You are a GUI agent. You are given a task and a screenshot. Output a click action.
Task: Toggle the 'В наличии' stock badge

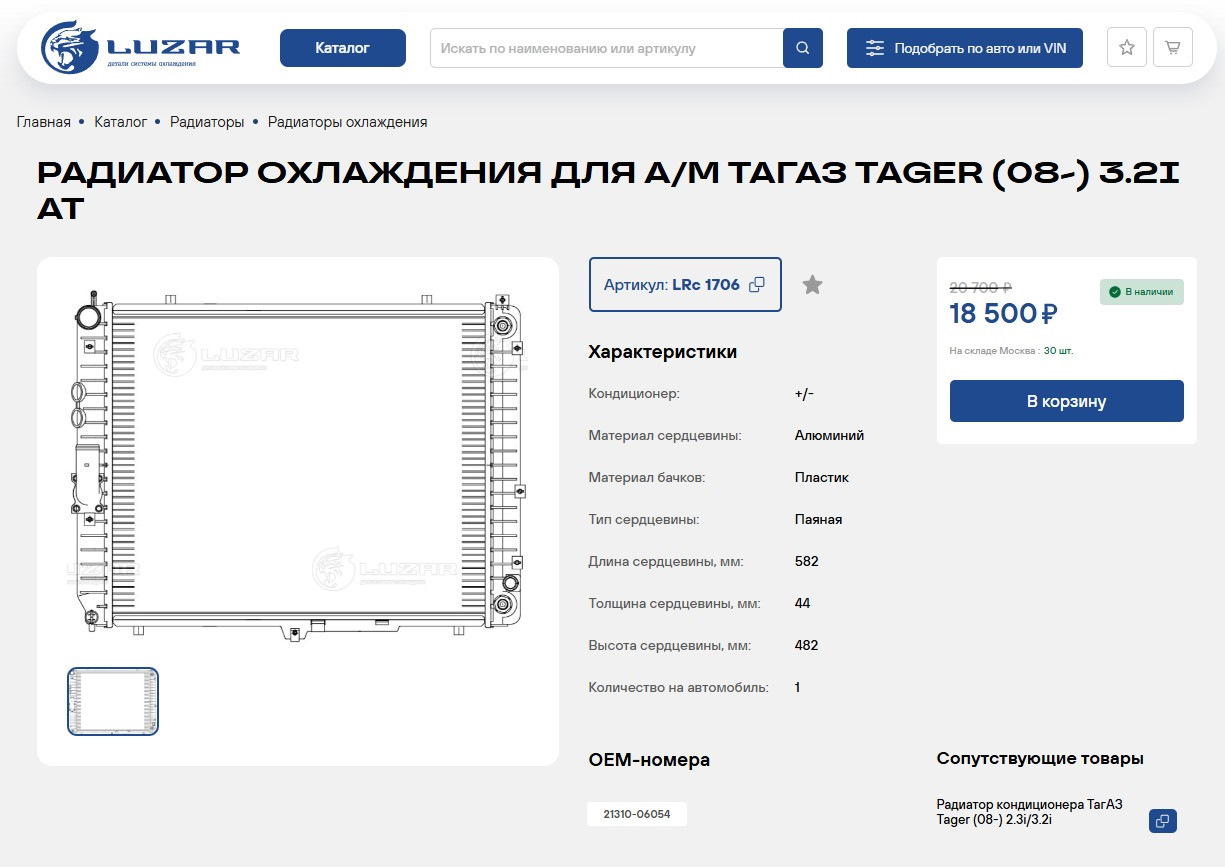click(1141, 292)
